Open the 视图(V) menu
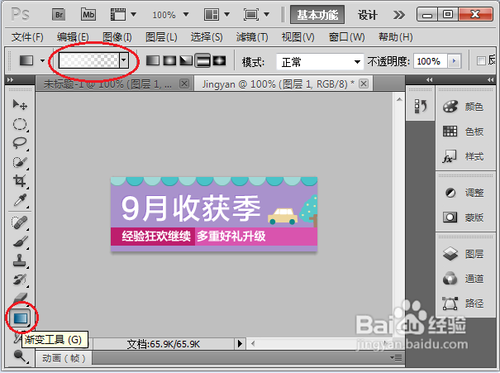This screenshot has height=373, width=500. tap(298, 37)
